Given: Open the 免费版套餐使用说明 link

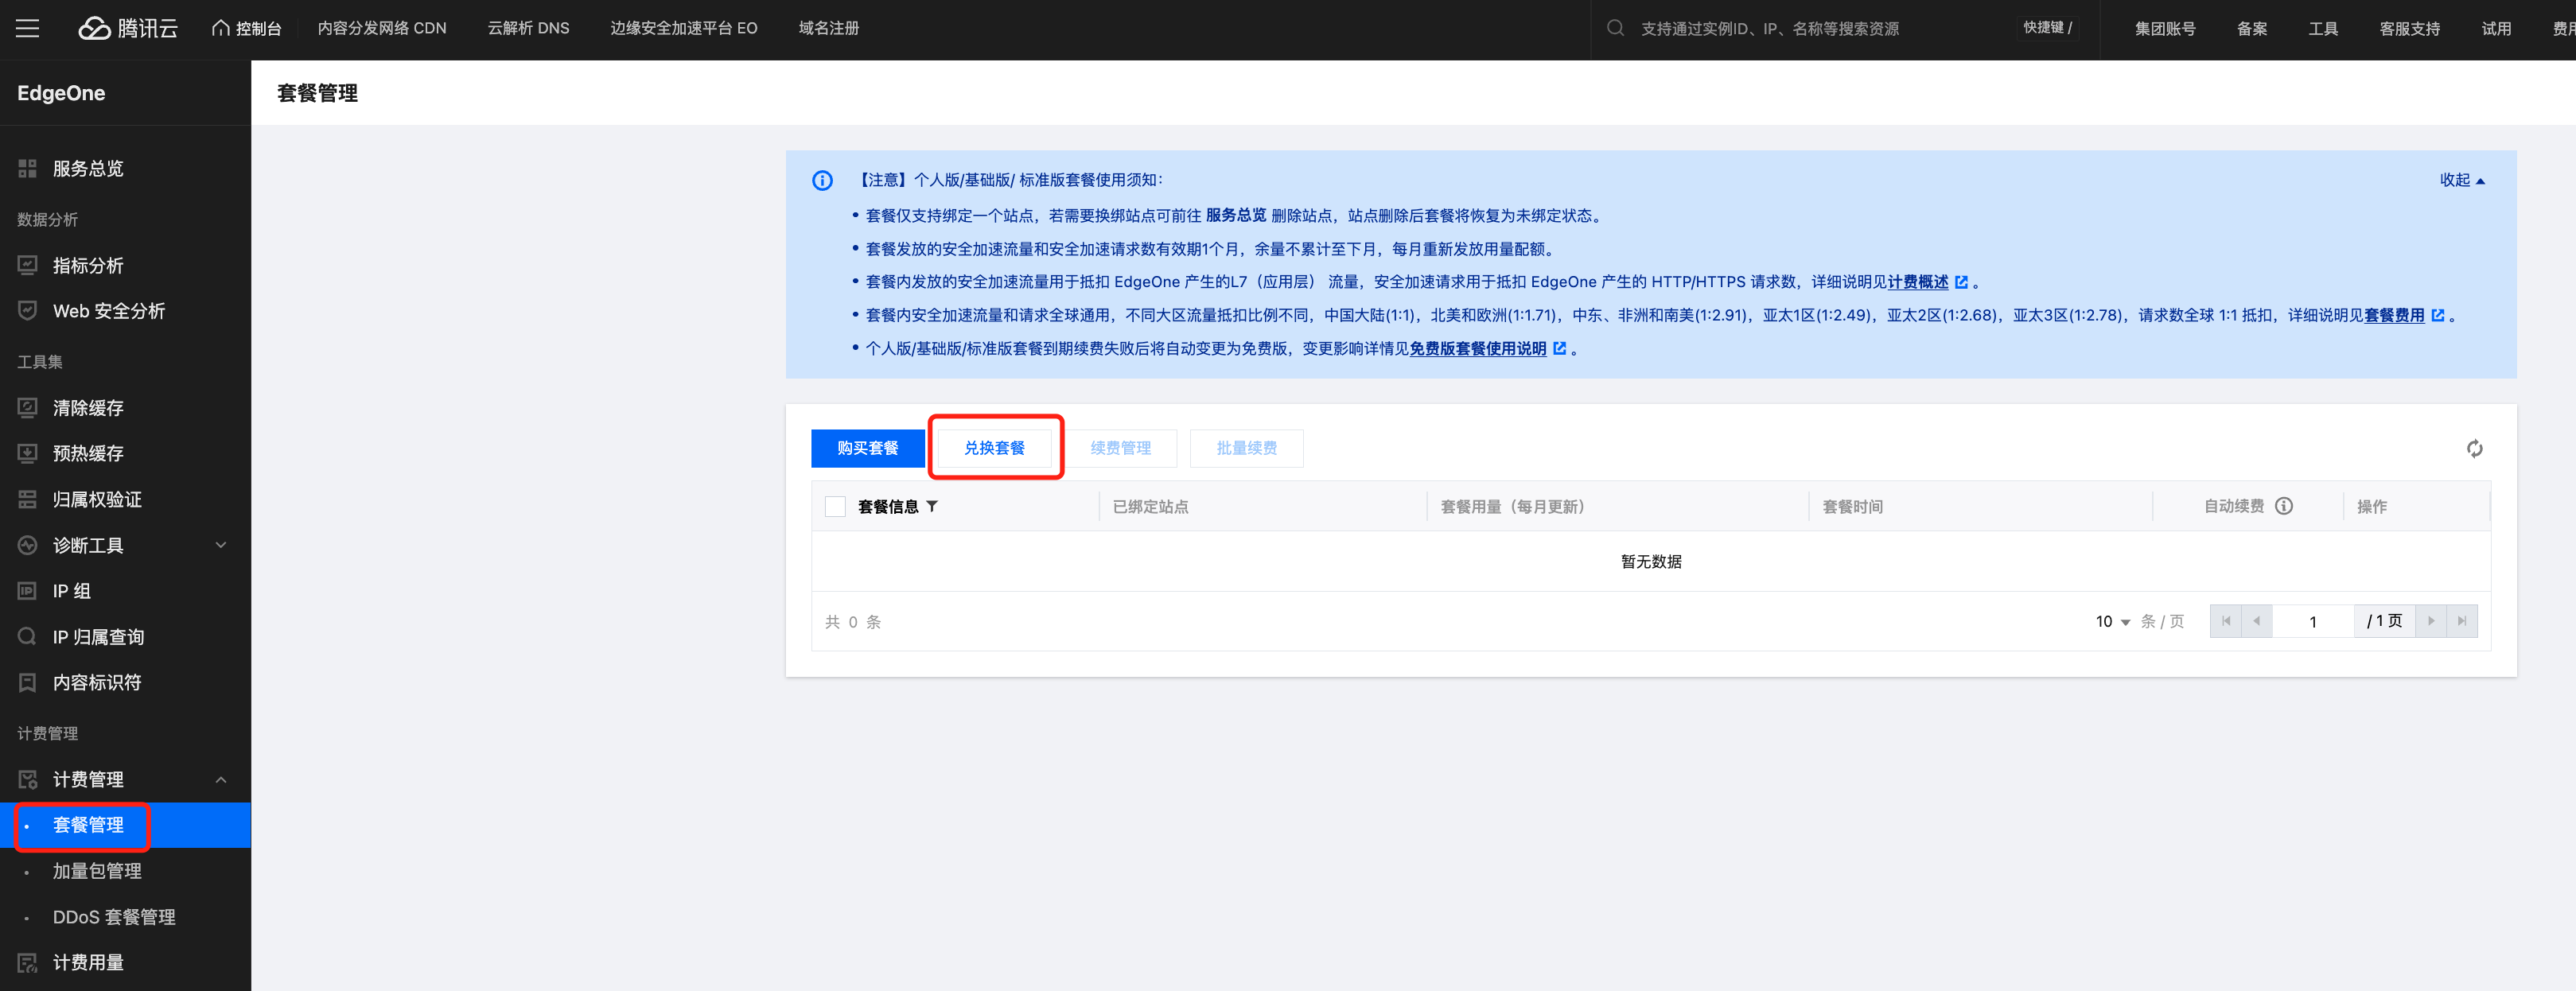Looking at the screenshot, I should [x=1477, y=348].
